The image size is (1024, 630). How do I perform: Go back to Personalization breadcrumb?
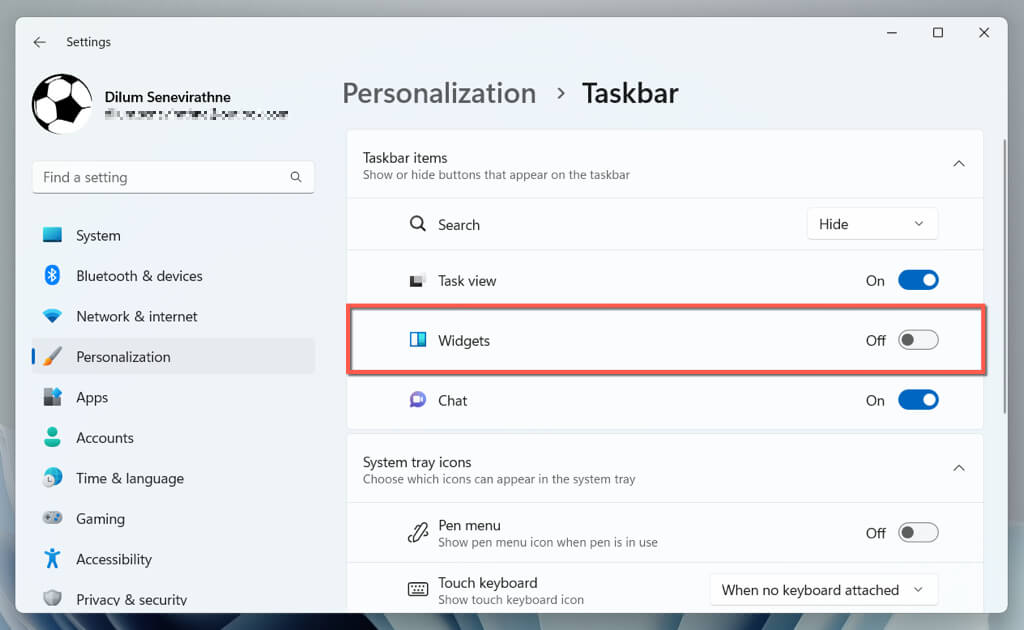(x=439, y=93)
